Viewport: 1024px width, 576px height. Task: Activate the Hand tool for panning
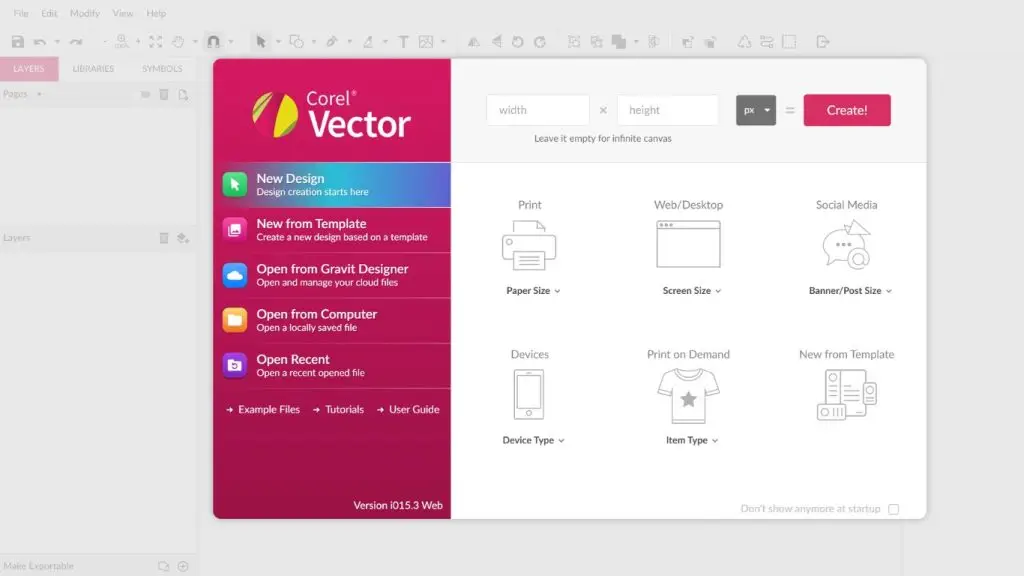pyautogui.click(x=179, y=42)
